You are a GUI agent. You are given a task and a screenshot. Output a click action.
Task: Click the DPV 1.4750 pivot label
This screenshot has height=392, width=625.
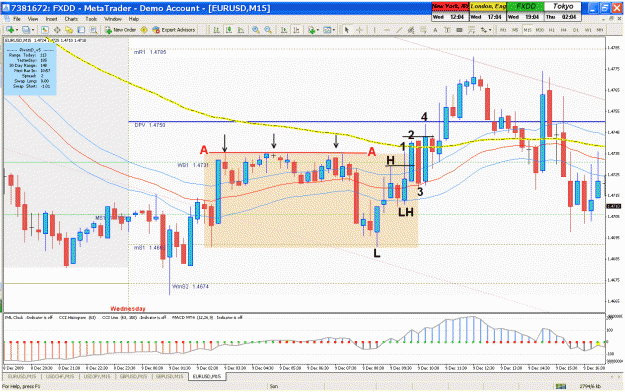tap(150, 125)
